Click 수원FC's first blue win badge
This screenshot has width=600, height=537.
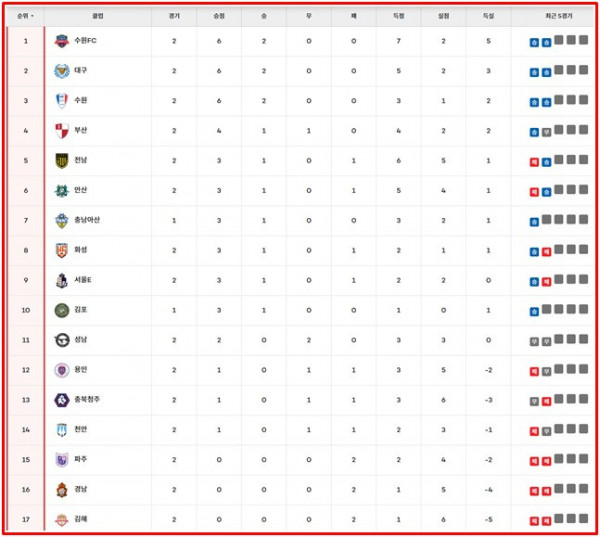[534, 41]
